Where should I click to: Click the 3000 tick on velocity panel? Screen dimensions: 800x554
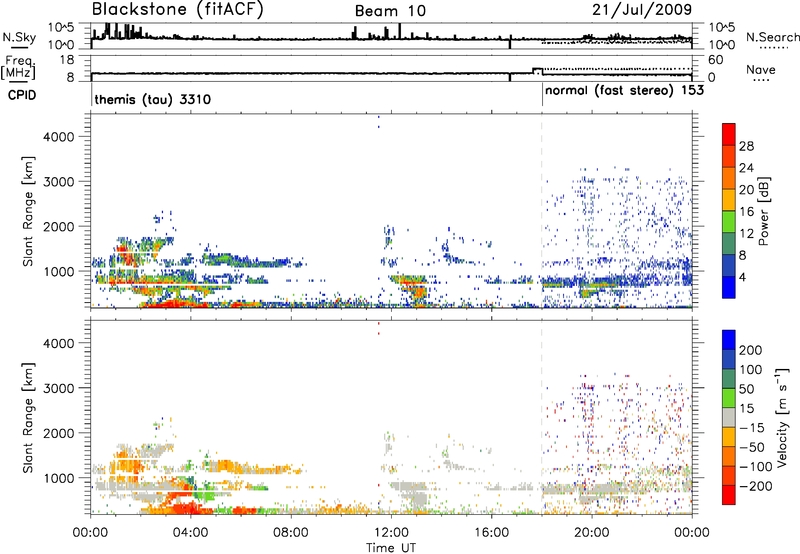coord(58,388)
